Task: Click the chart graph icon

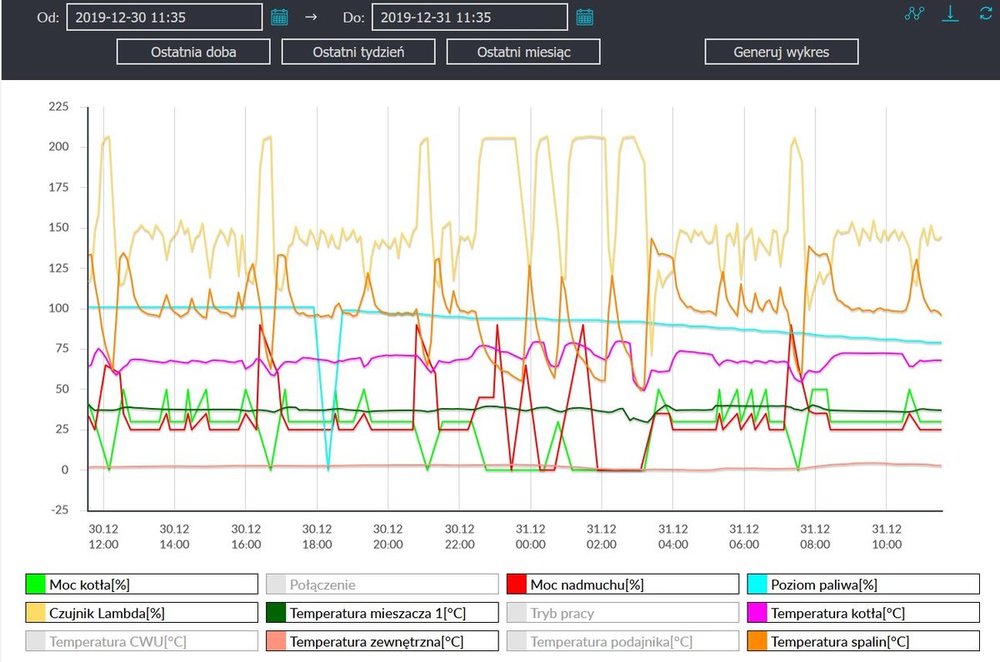Action: pos(912,14)
